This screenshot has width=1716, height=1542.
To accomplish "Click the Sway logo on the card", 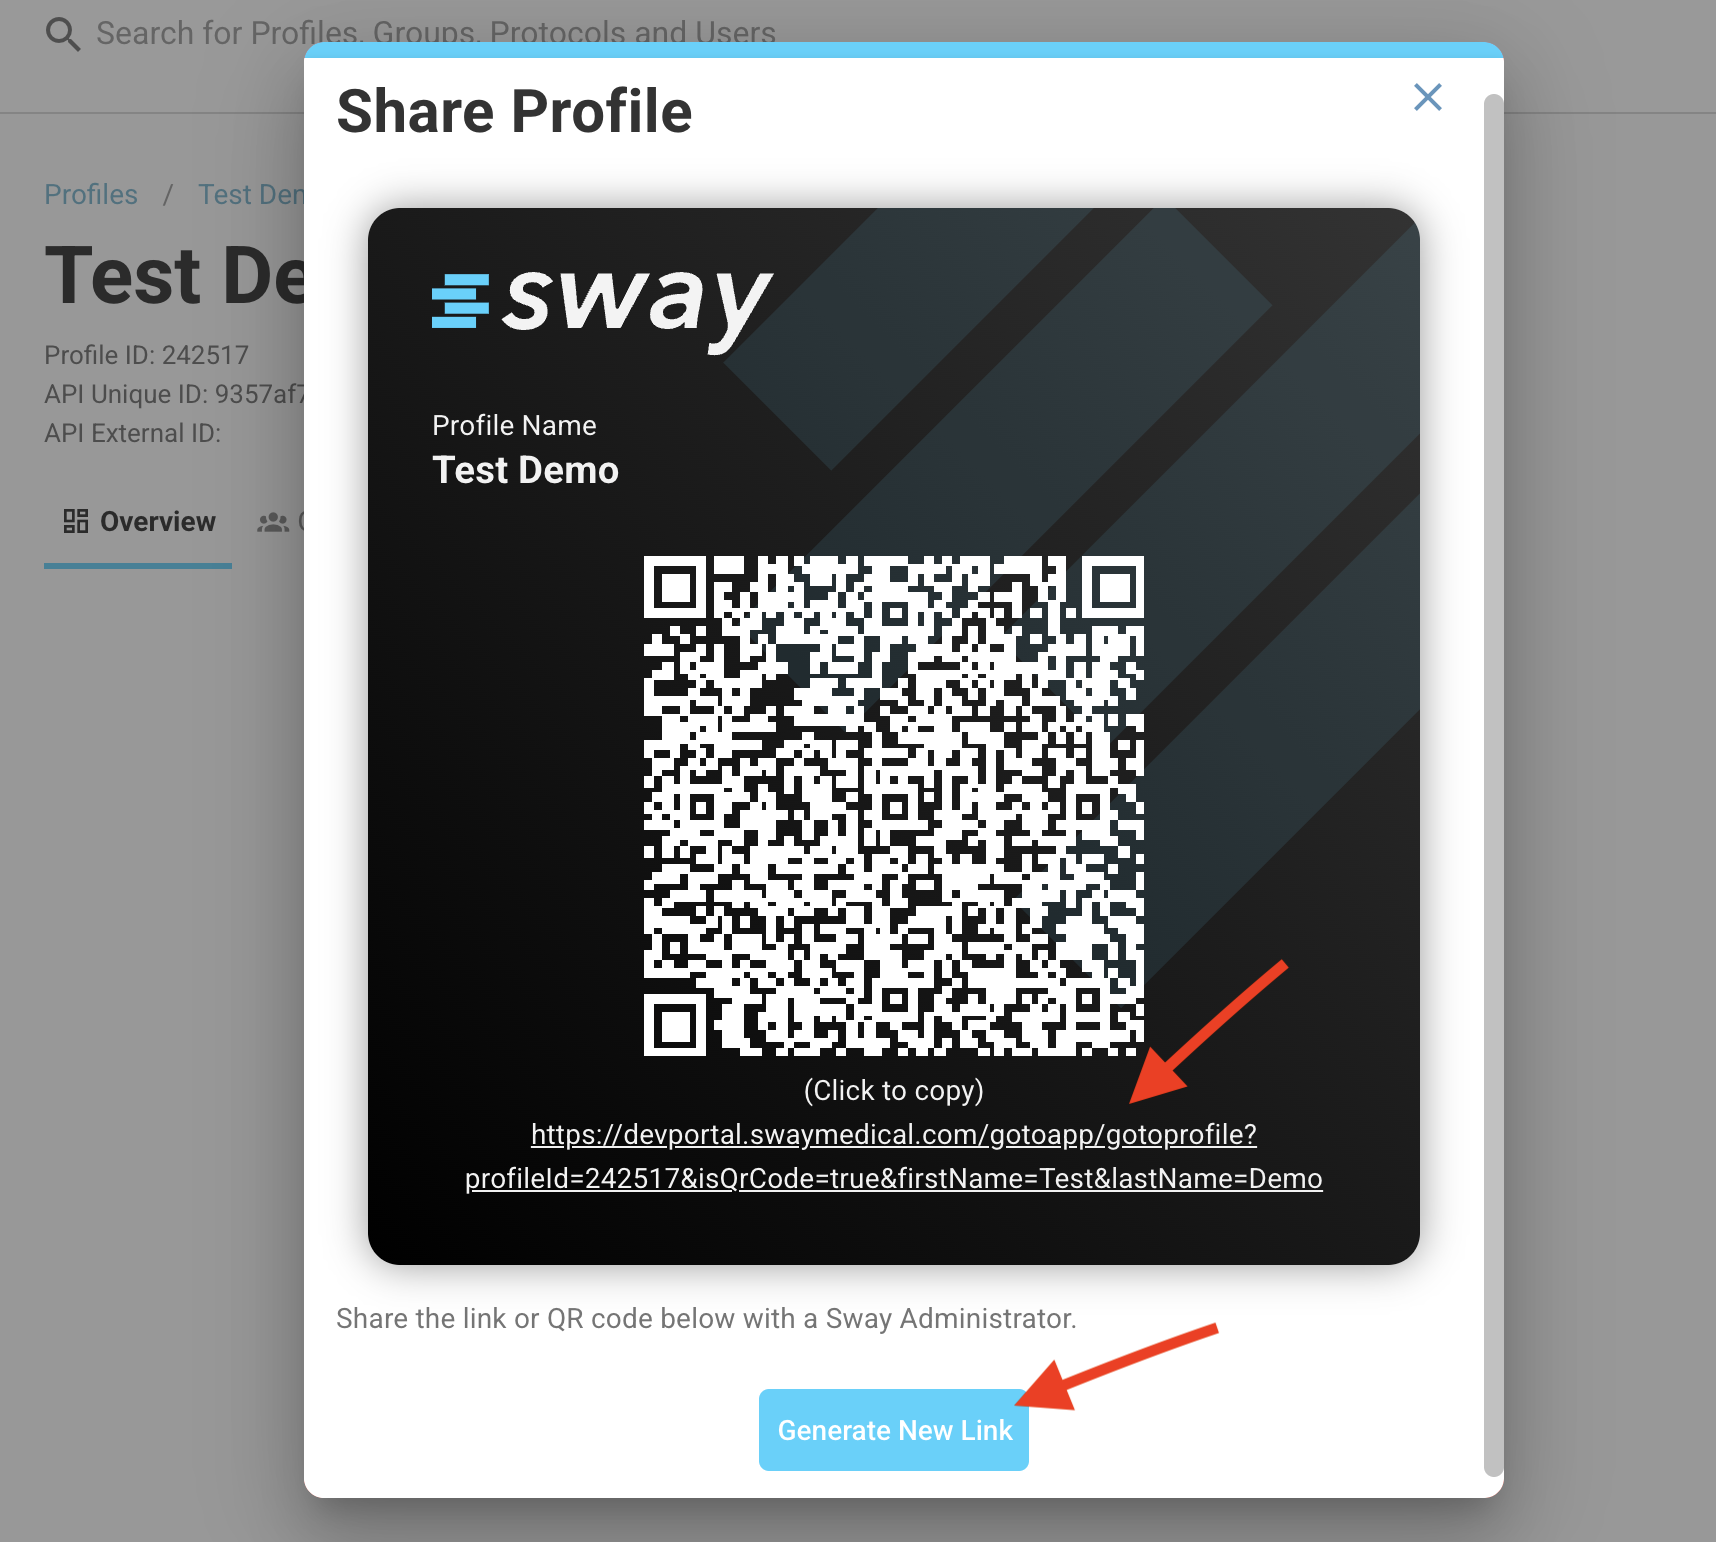I will pos(602,306).
